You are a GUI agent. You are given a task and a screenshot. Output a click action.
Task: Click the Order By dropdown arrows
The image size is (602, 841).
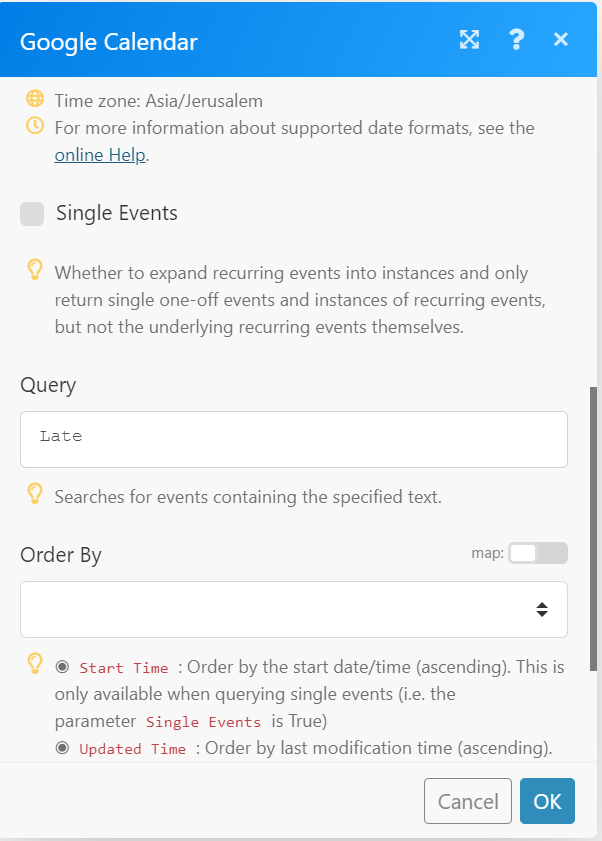tap(542, 610)
